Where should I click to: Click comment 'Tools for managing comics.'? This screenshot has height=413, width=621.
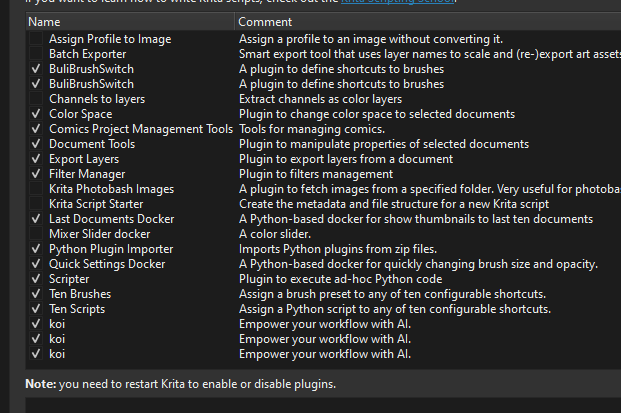[312, 129]
